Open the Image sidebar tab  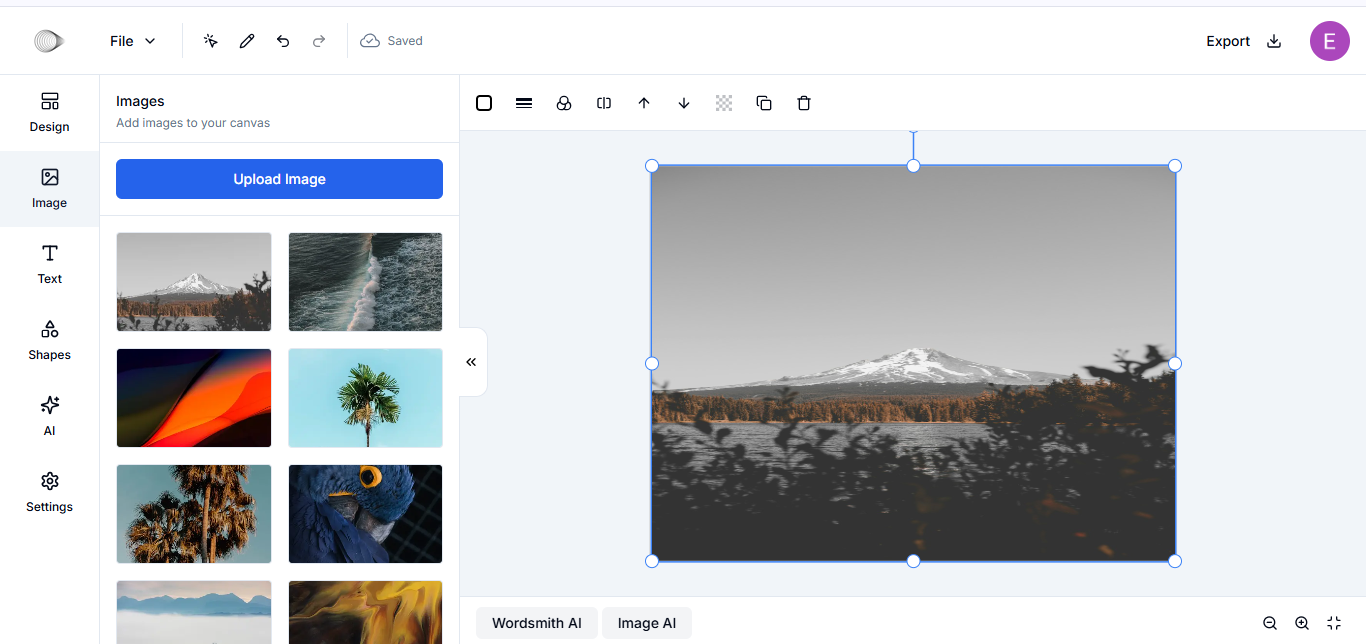(x=49, y=189)
